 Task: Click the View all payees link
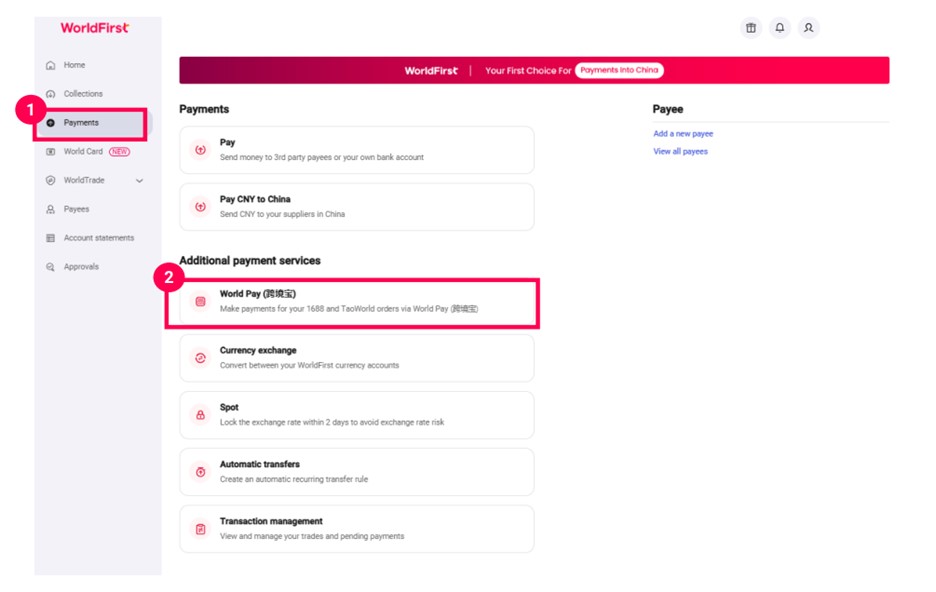(680, 152)
